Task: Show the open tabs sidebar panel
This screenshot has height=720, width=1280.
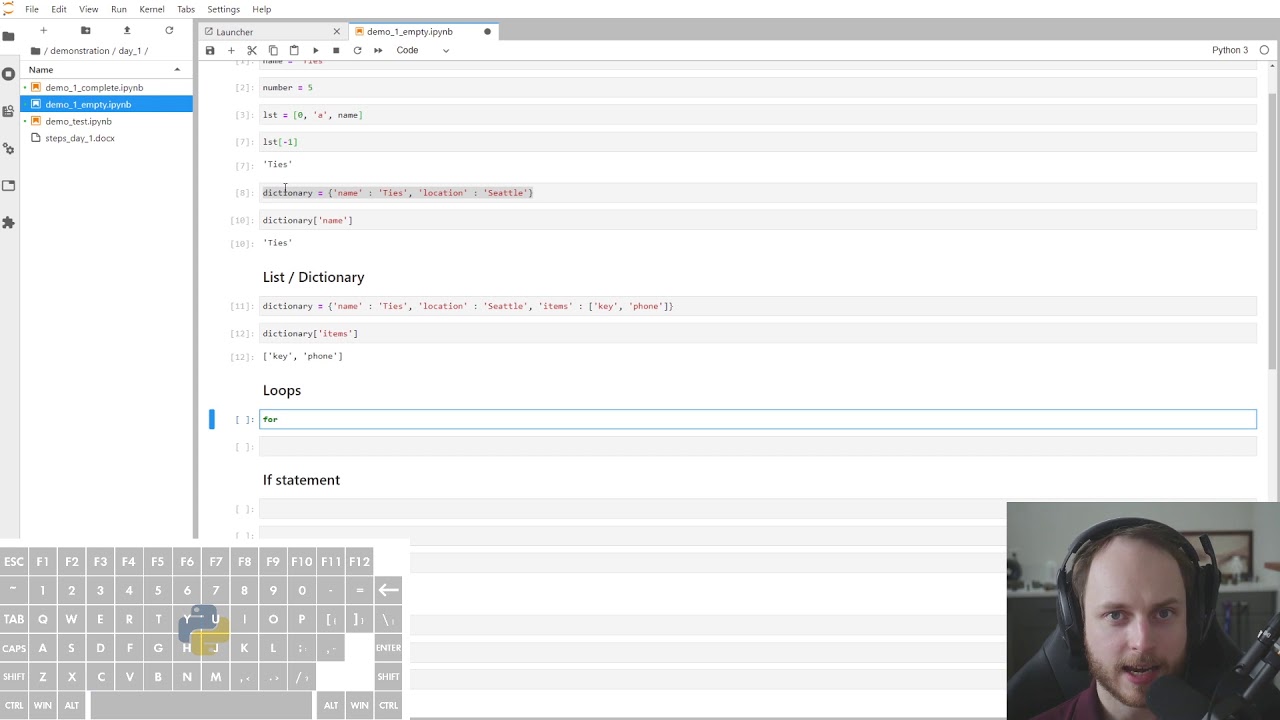Action: (x=9, y=185)
